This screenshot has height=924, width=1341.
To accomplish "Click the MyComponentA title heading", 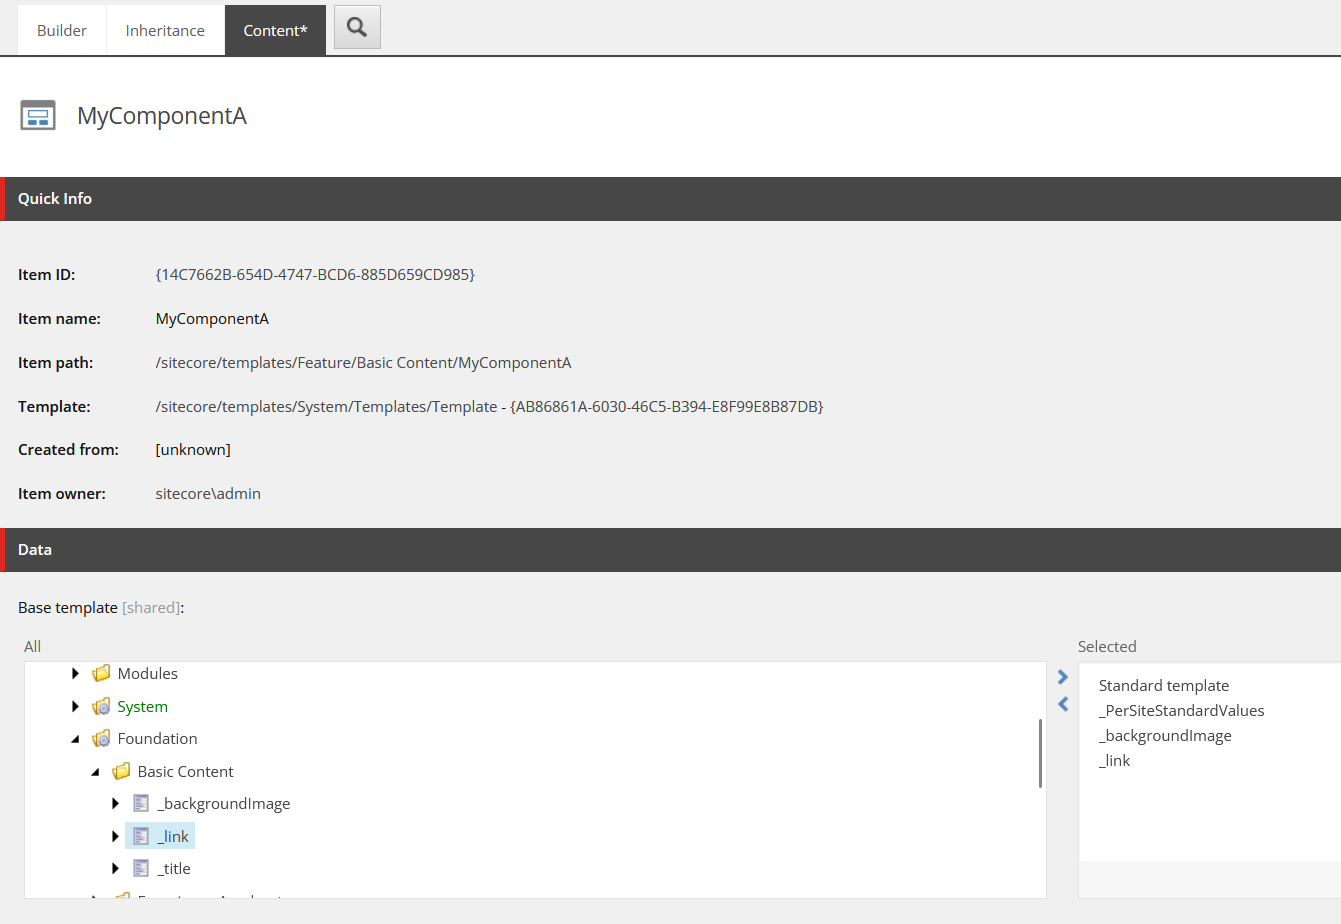I will coord(162,116).
